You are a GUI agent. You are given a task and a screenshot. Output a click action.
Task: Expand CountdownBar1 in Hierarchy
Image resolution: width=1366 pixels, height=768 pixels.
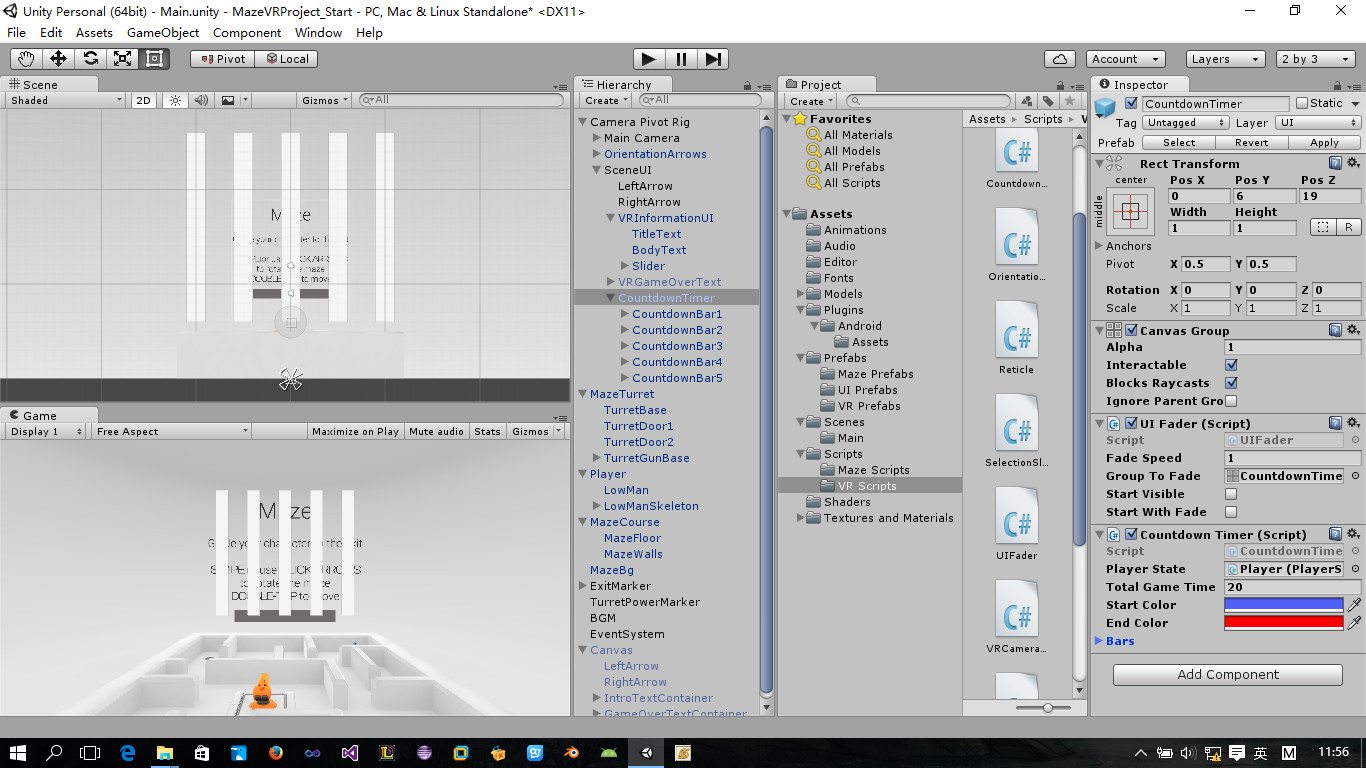(x=625, y=314)
